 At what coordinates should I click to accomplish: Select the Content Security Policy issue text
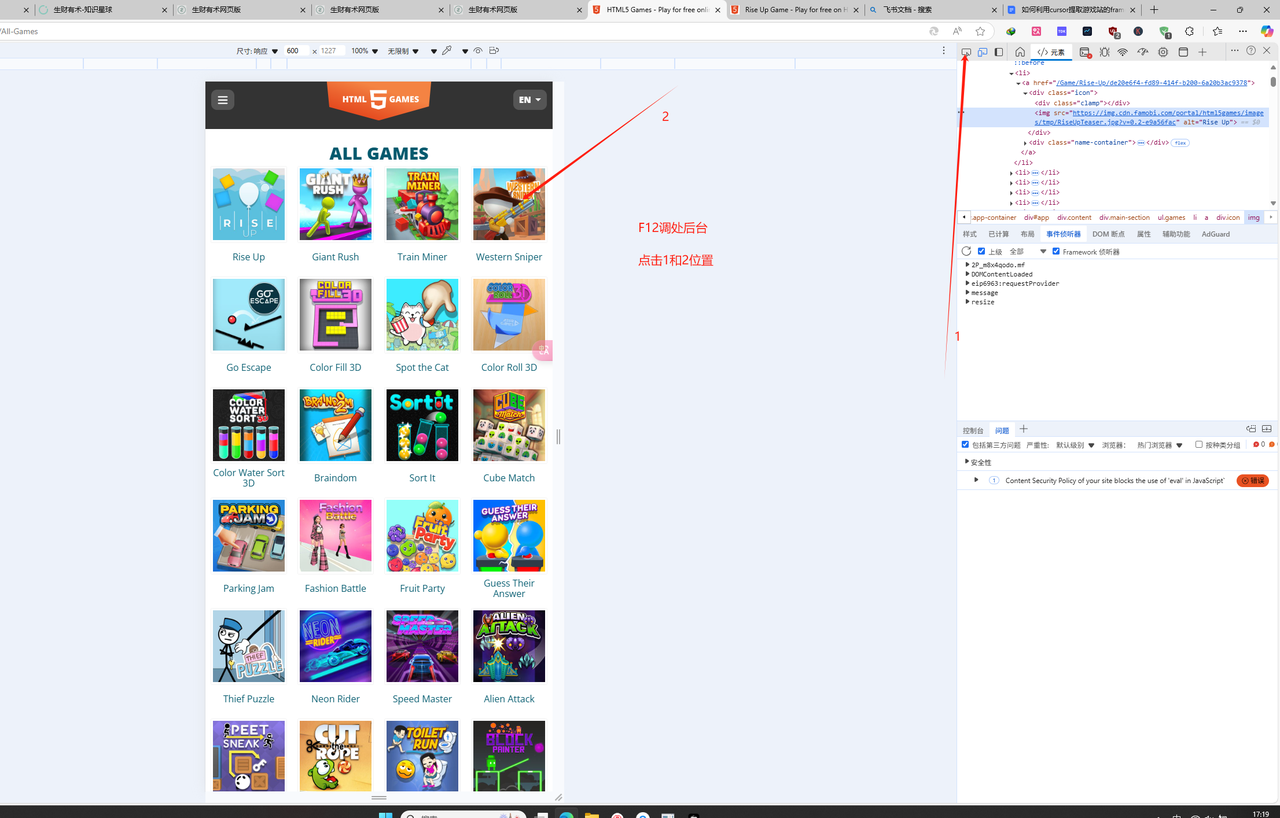coord(1115,481)
